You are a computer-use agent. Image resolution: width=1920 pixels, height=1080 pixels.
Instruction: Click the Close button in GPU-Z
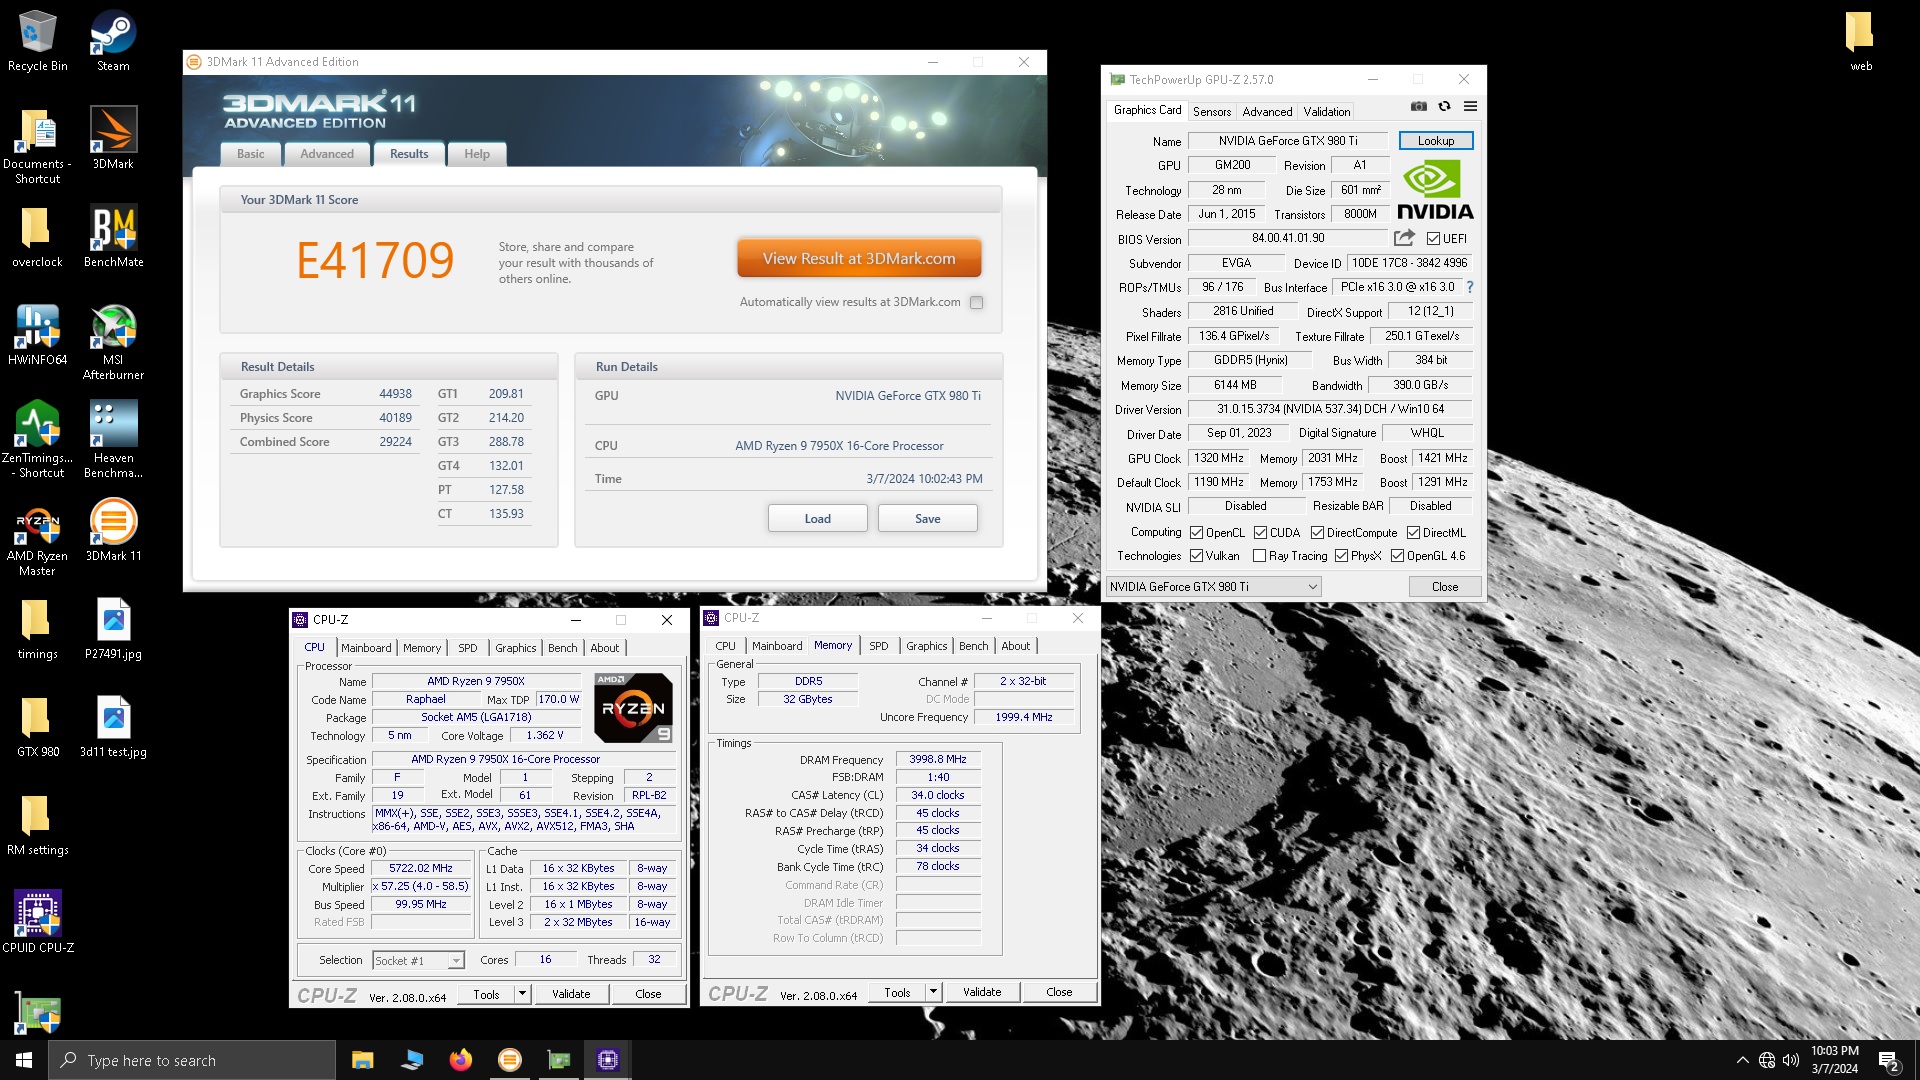click(1444, 587)
